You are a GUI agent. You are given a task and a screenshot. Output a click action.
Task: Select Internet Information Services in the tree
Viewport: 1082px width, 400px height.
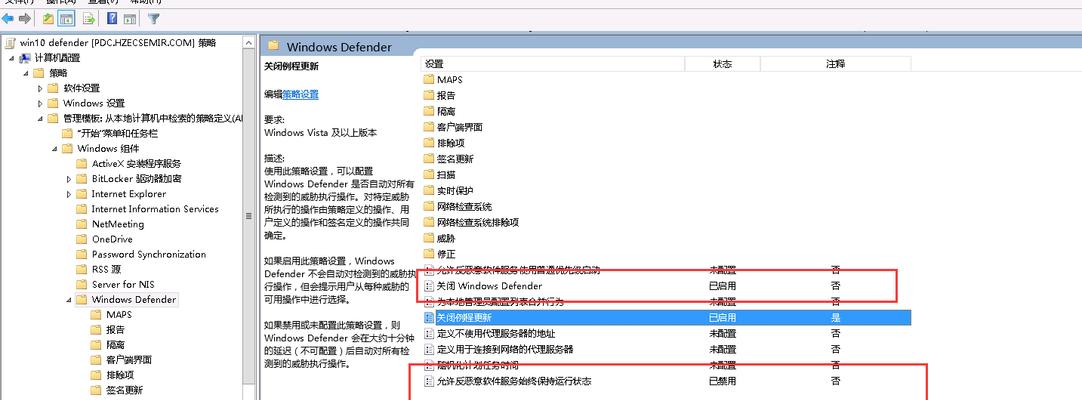[155, 209]
